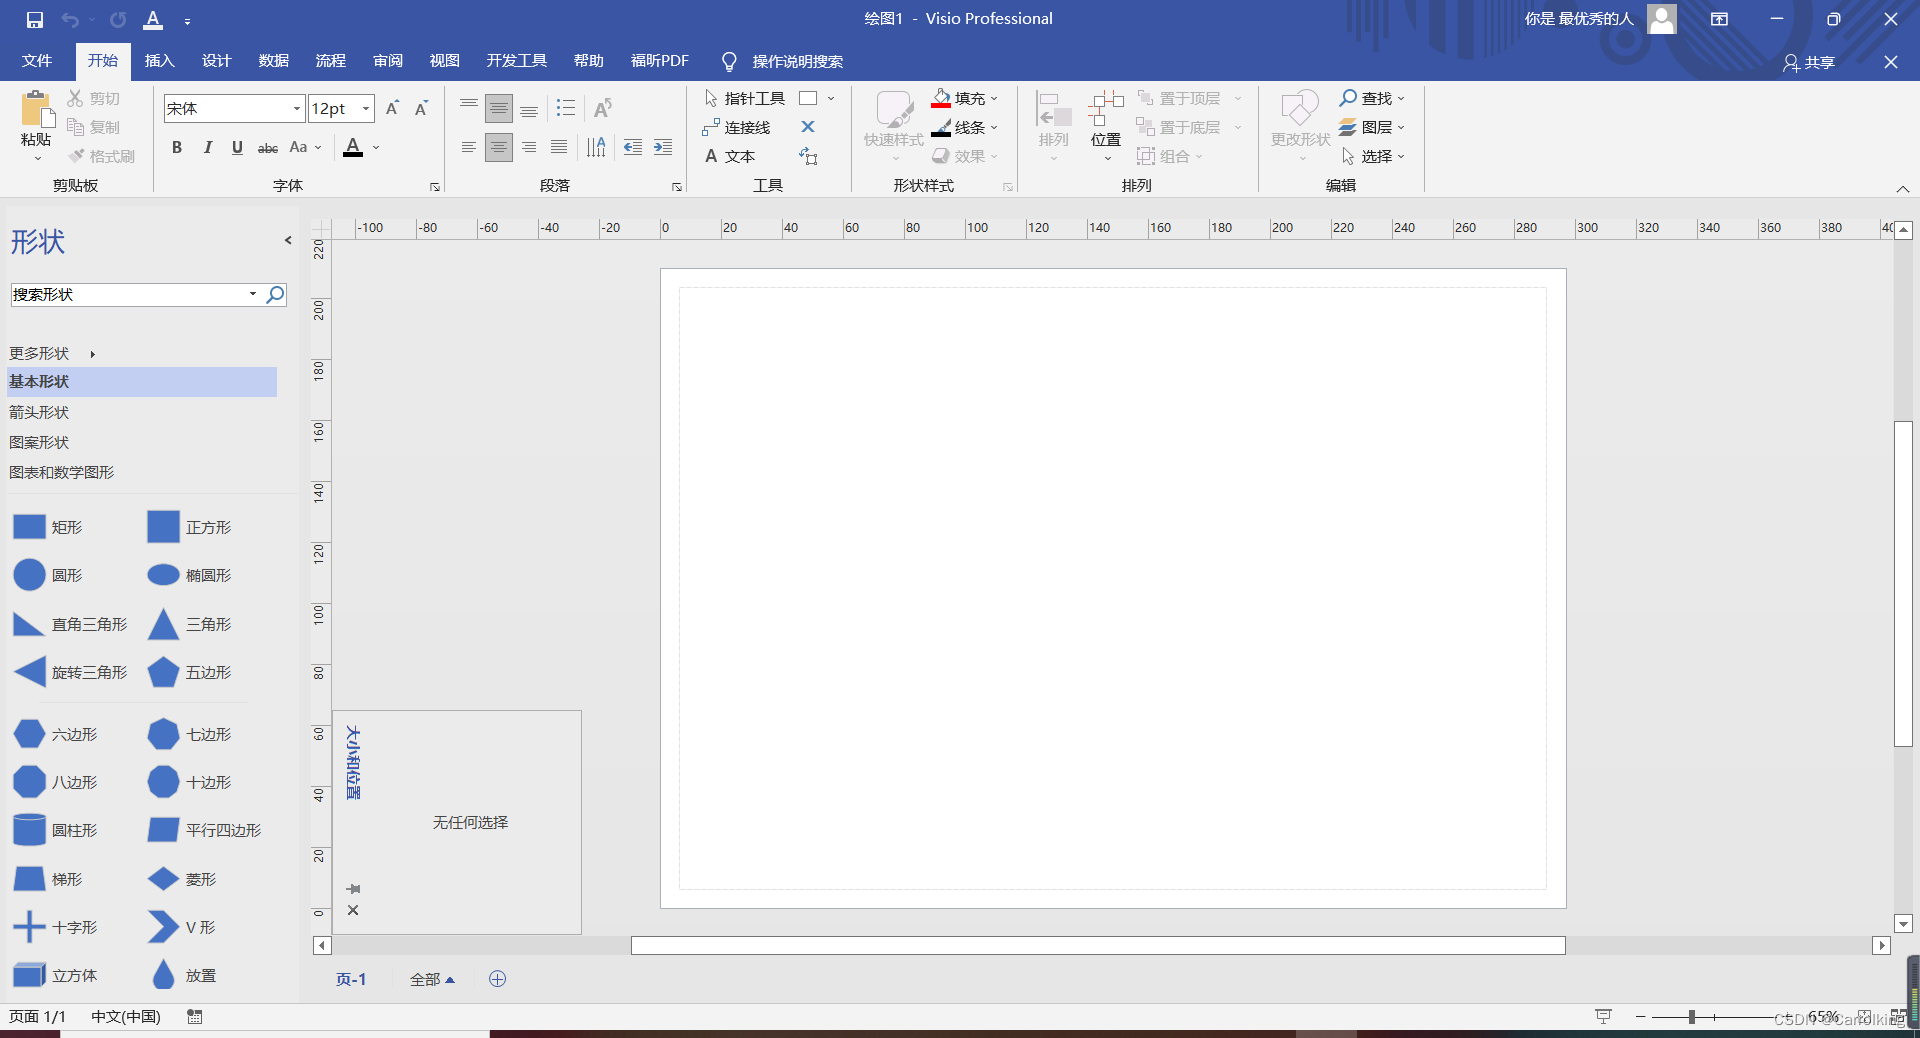This screenshot has width=1920, height=1038.
Task: Add a new page with plus icon
Action: click(497, 979)
